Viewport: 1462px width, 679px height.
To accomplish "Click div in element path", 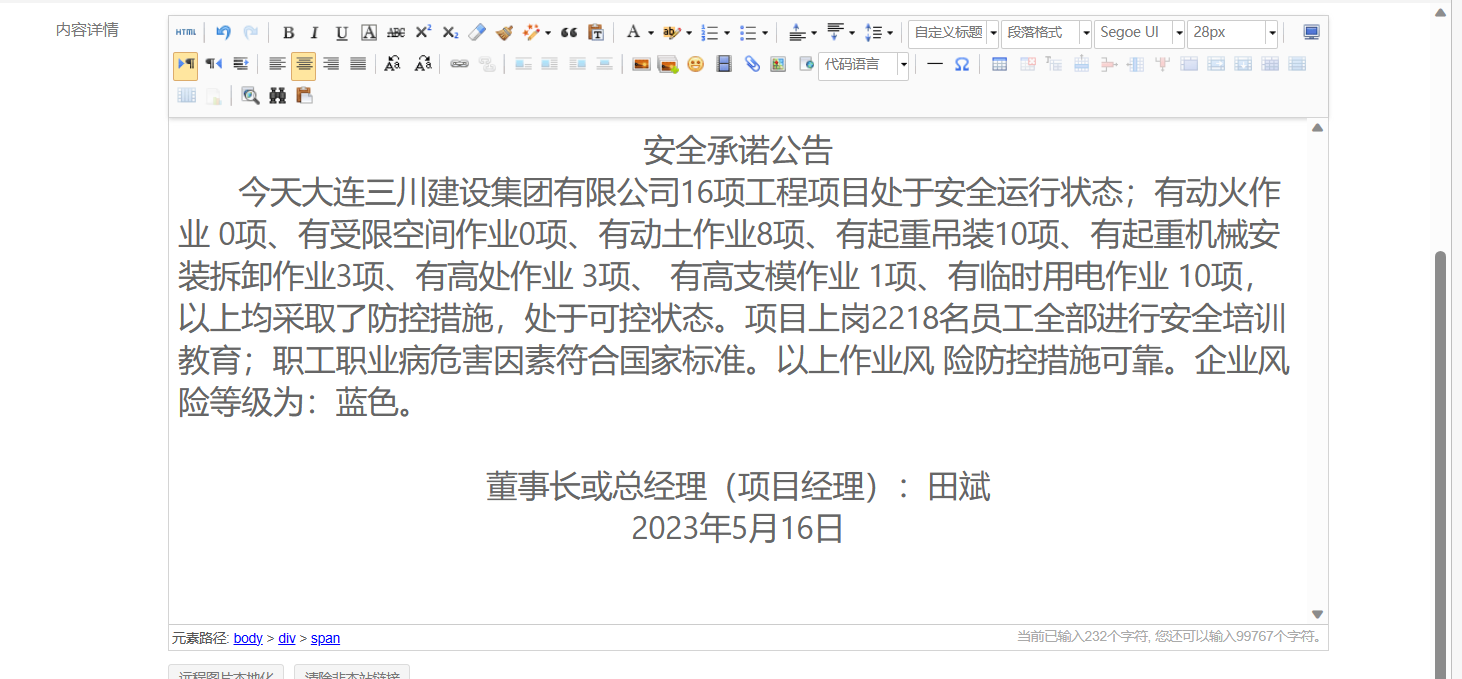I will click(x=287, y=638).
